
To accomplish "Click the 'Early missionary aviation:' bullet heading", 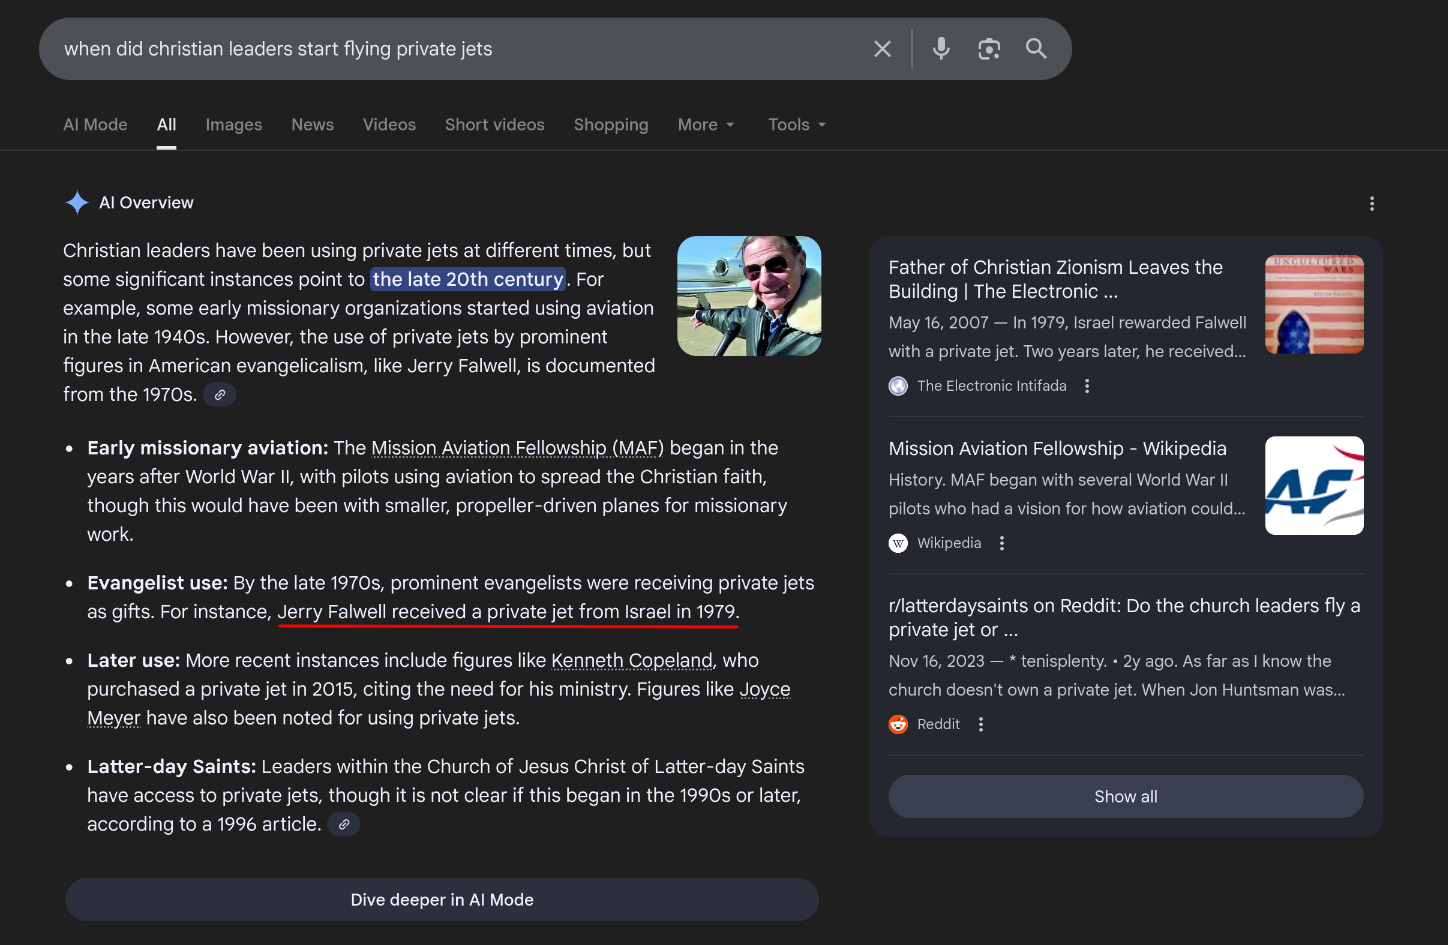I will point(208,448).
